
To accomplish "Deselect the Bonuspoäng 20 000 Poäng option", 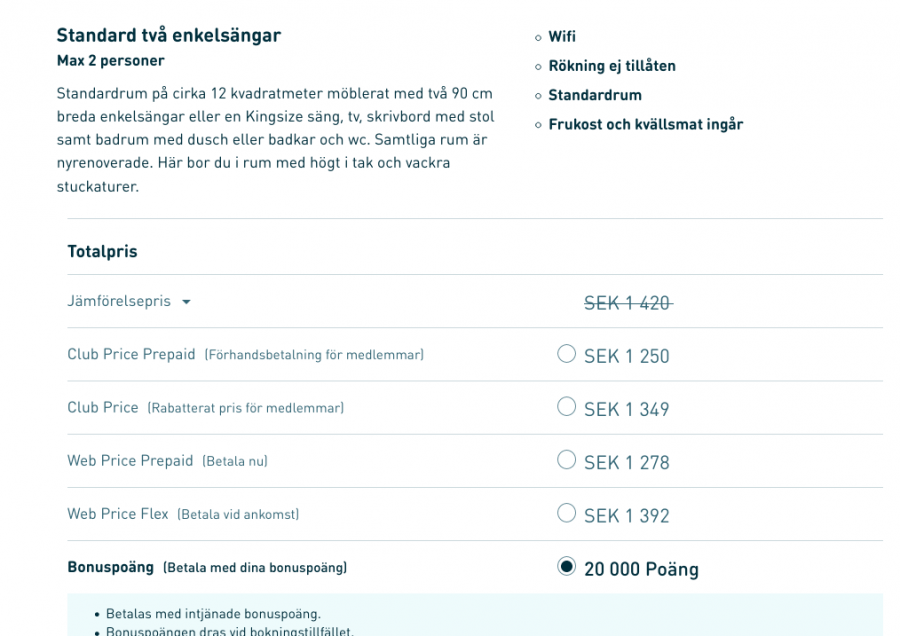I will tap(567, 565).
